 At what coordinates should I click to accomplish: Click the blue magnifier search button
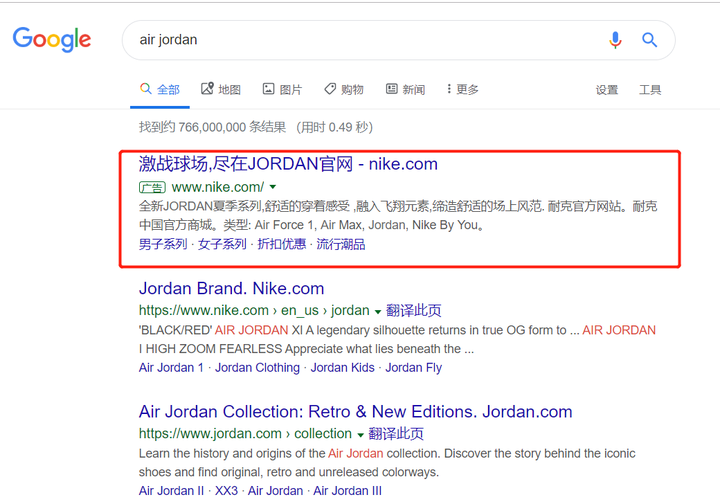(x=649, y=40)
